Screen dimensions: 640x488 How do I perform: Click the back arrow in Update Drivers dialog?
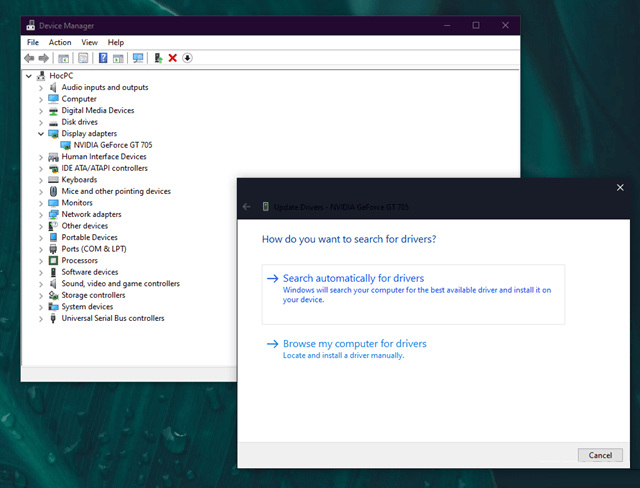(x=247, y=207)
